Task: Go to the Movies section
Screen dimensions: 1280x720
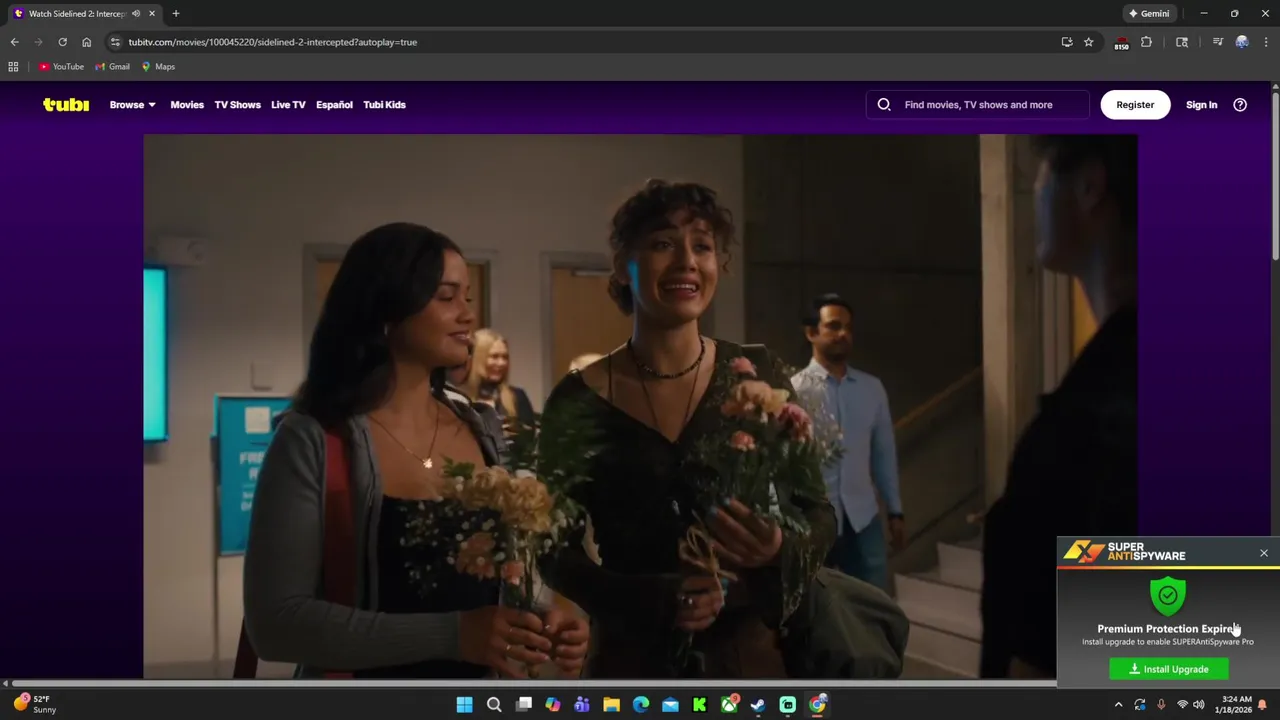Action: pos(187,104)
